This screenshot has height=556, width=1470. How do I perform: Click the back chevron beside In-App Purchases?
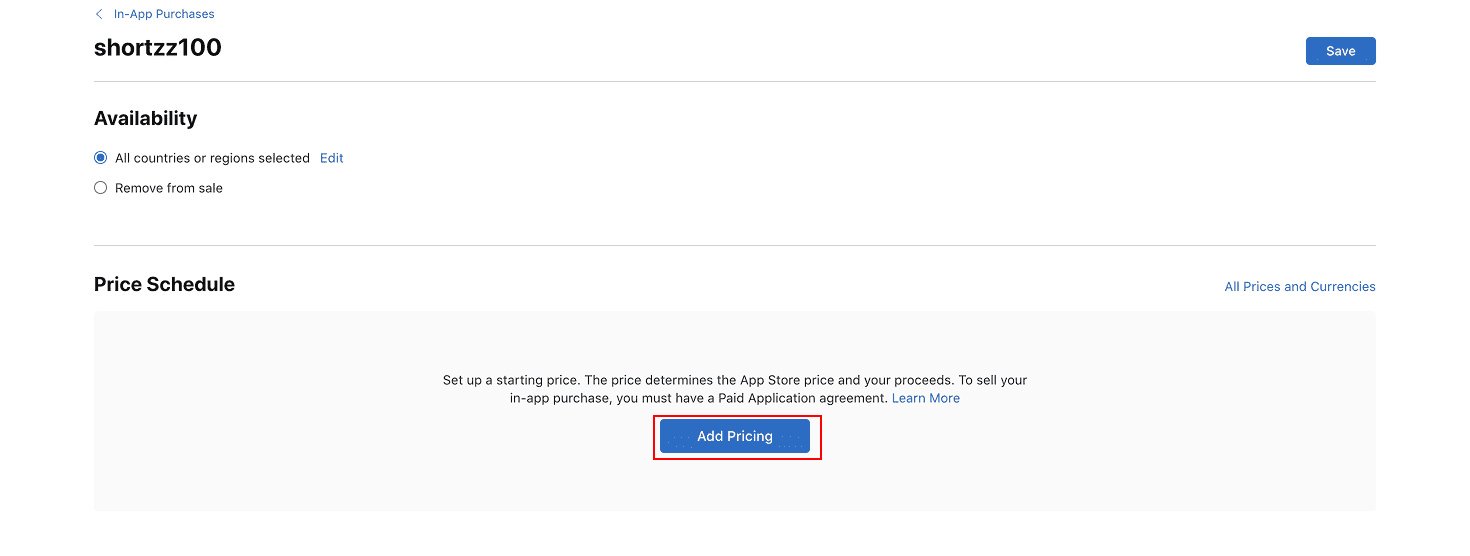[x=99, y=14]
